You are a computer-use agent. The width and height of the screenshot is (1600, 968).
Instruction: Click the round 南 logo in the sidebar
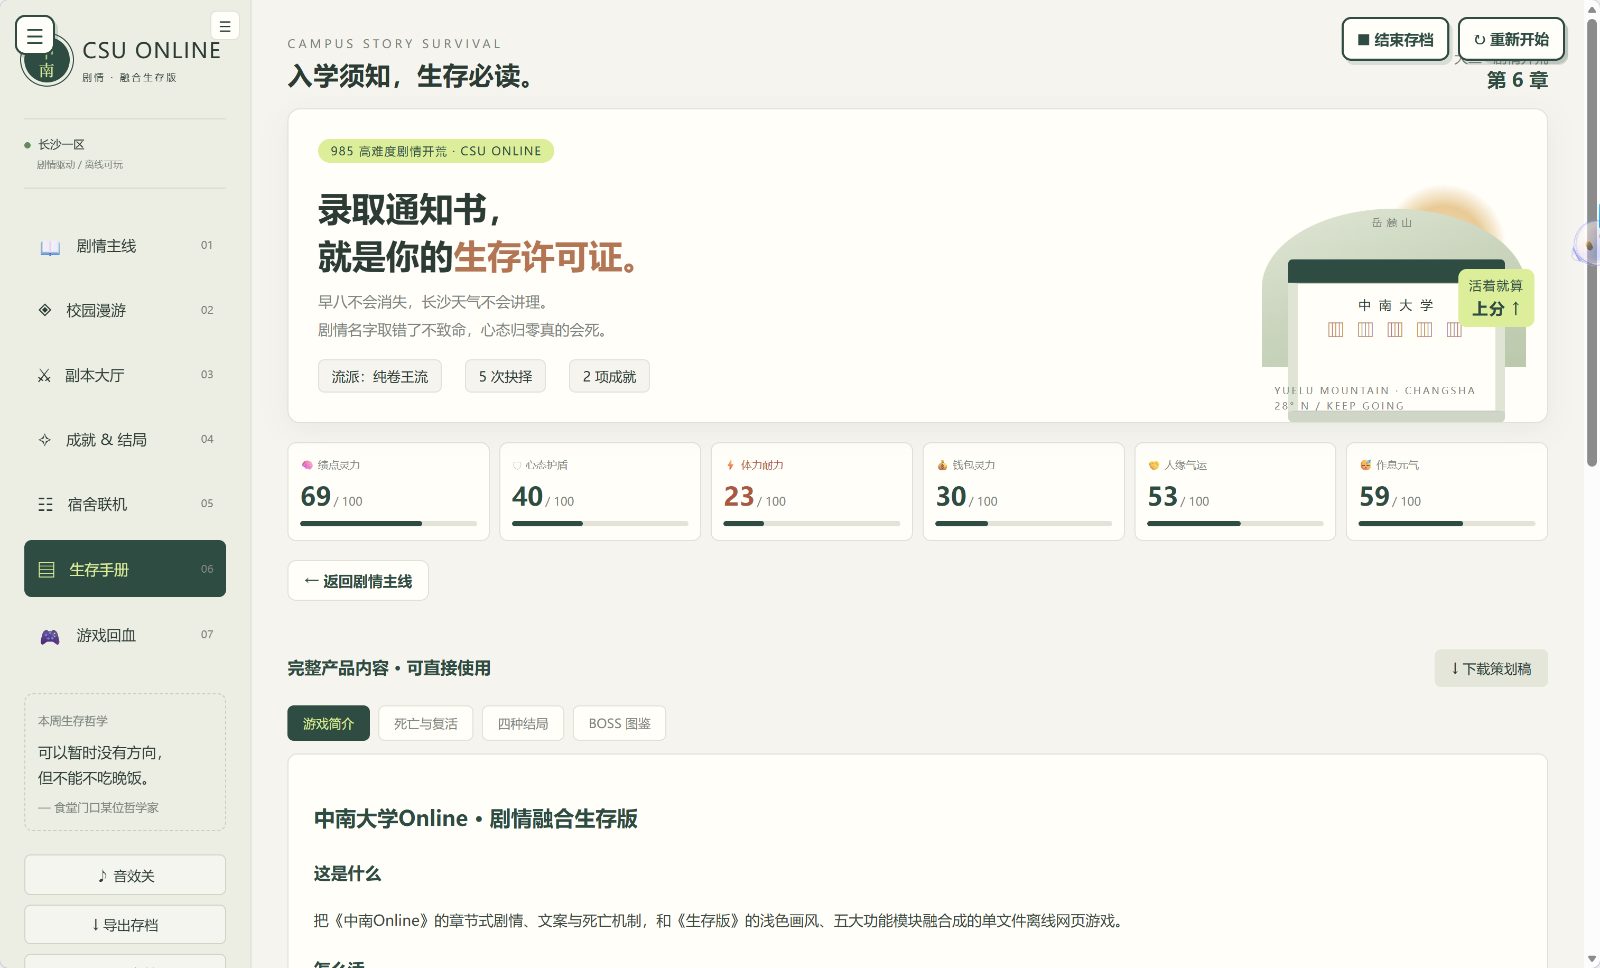[47, 62]
